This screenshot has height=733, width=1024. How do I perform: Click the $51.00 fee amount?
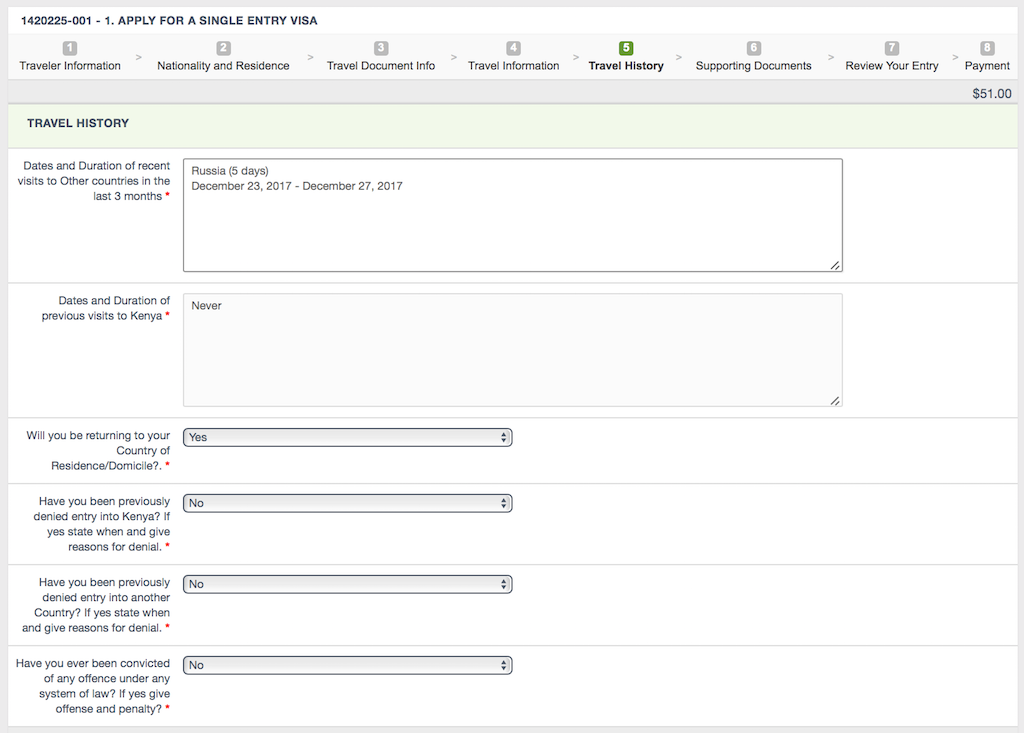(x=991, y=94)
